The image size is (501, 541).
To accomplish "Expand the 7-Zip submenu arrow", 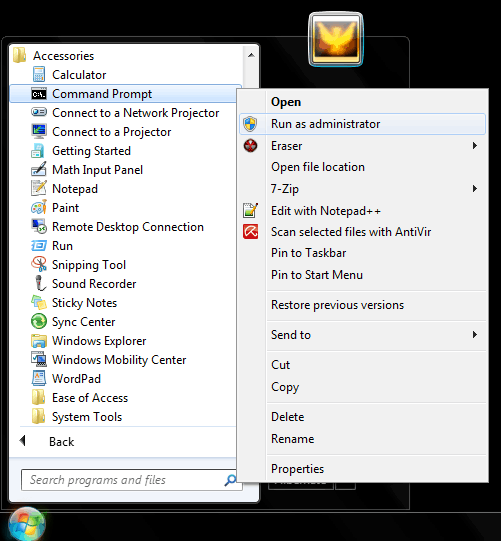I will [x=475, y=189].
